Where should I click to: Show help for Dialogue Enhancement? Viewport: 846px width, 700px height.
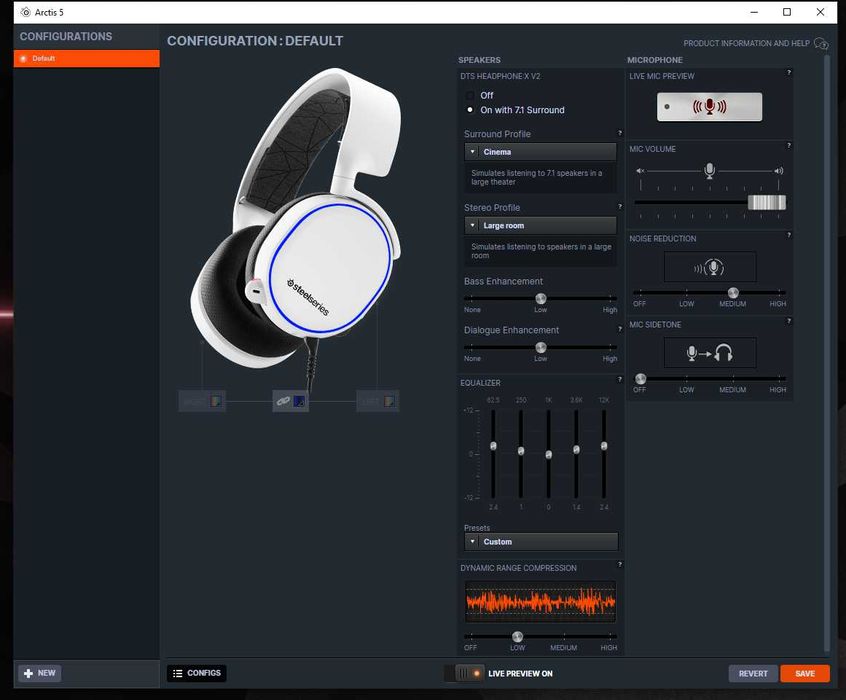(x=619, y=329)
